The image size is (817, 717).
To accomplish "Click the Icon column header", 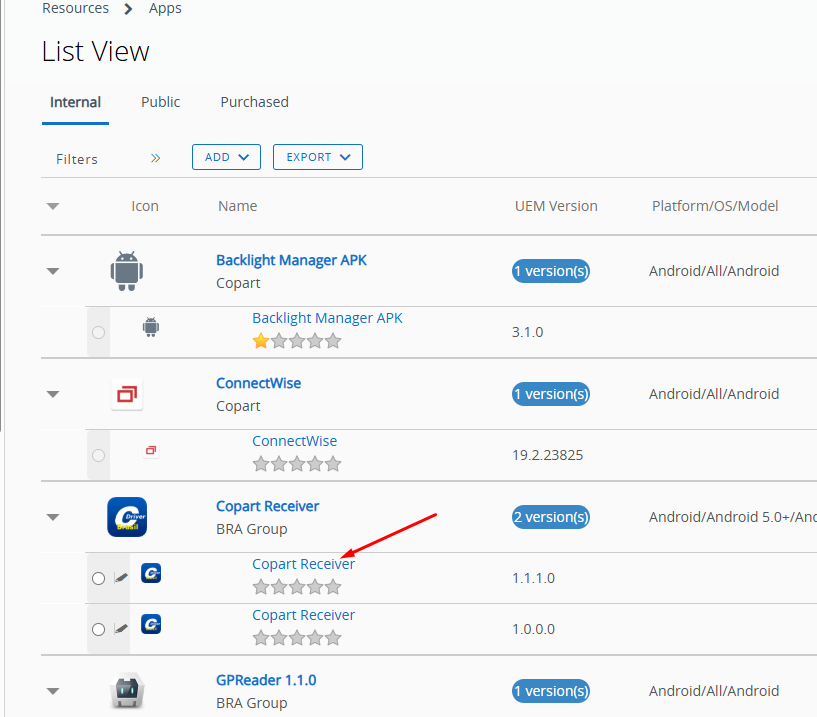I will (145, 206).
